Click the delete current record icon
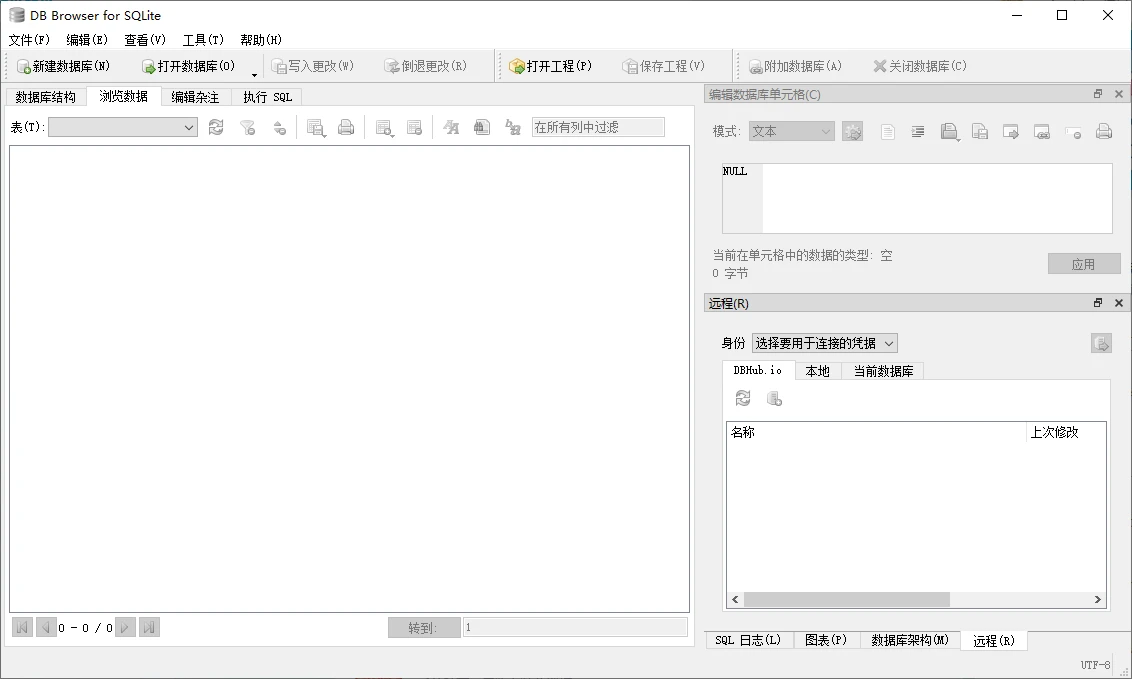Image resolution: width=1132 pixels, height=679 pixels. pos(414,128)
